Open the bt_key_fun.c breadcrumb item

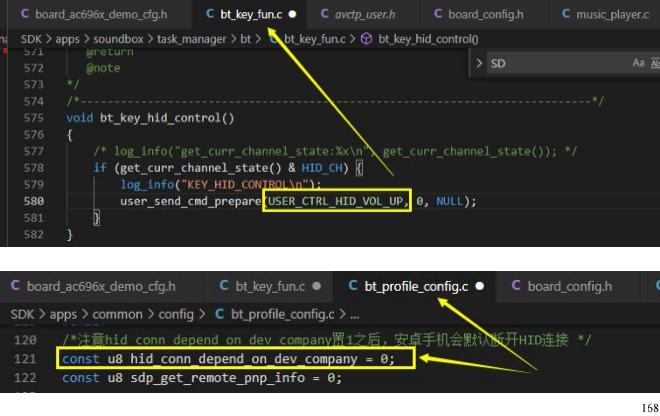pyautogui.click(x=314, y=39)
